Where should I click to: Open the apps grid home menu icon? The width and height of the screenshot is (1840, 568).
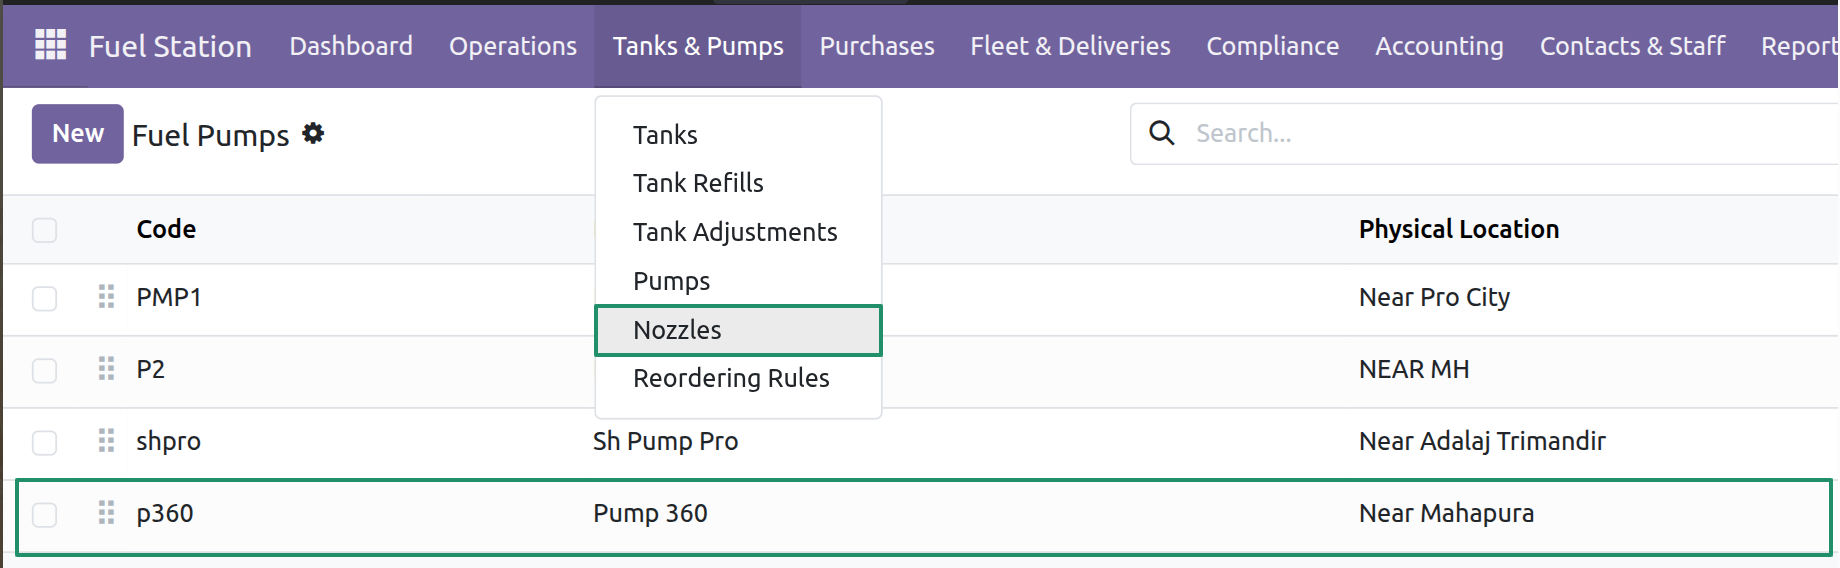click(x=50, y=45)
